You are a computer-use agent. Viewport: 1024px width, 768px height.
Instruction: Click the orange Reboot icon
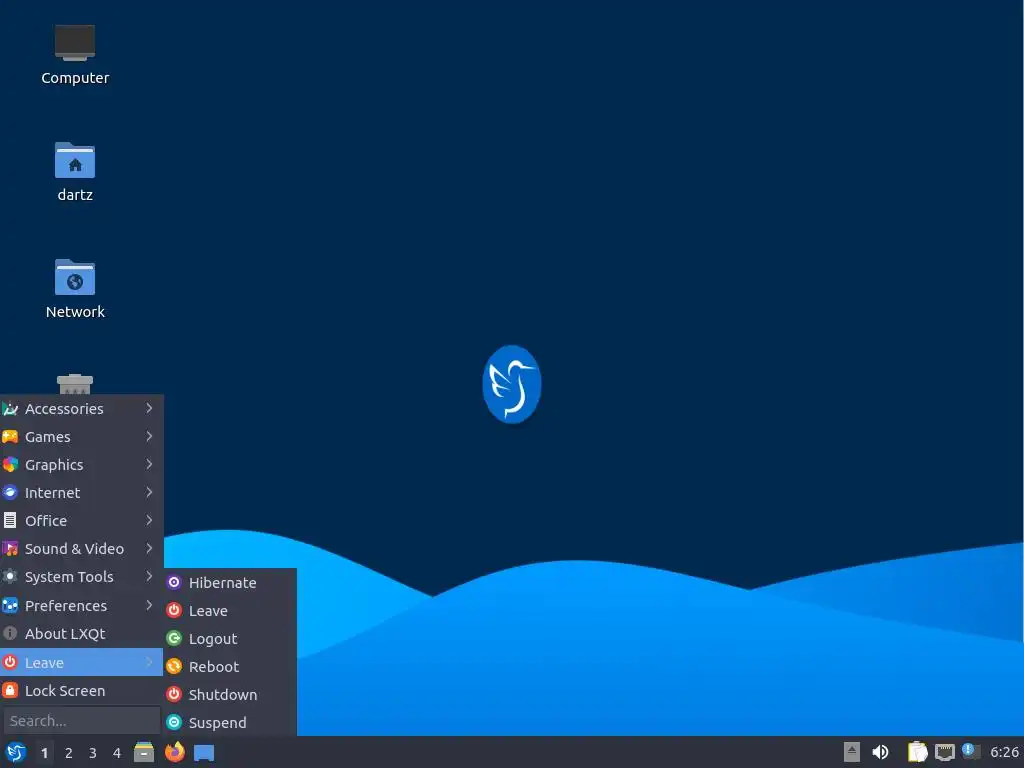[174, 666]
